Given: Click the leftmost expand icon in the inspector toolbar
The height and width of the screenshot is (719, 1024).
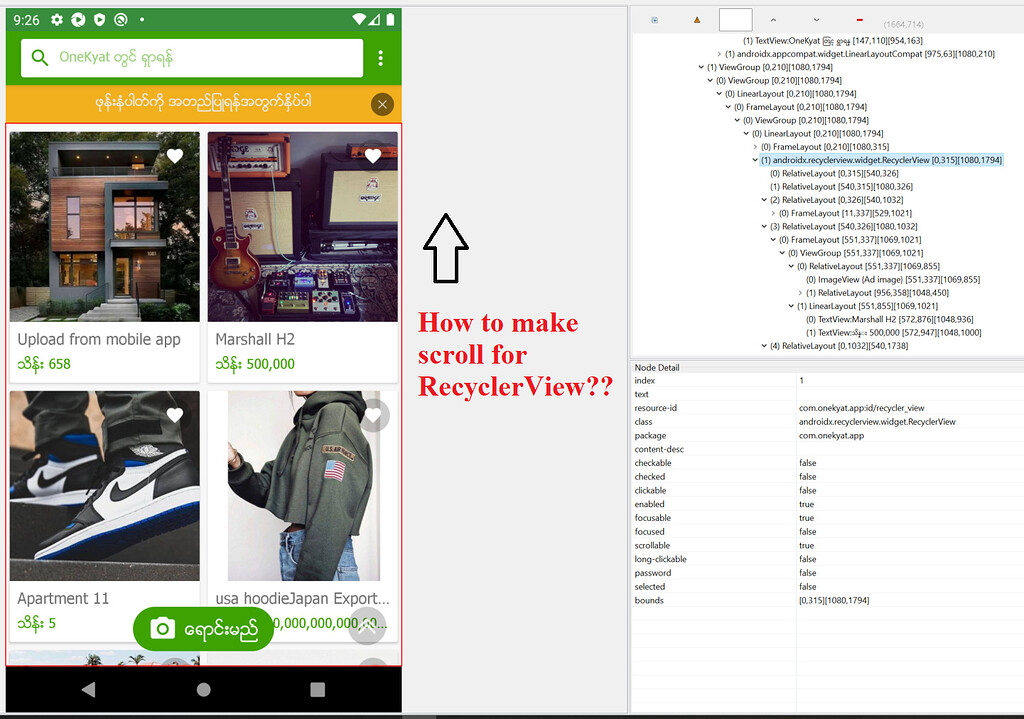Looking at the screenshot, I should pos(654,18).
